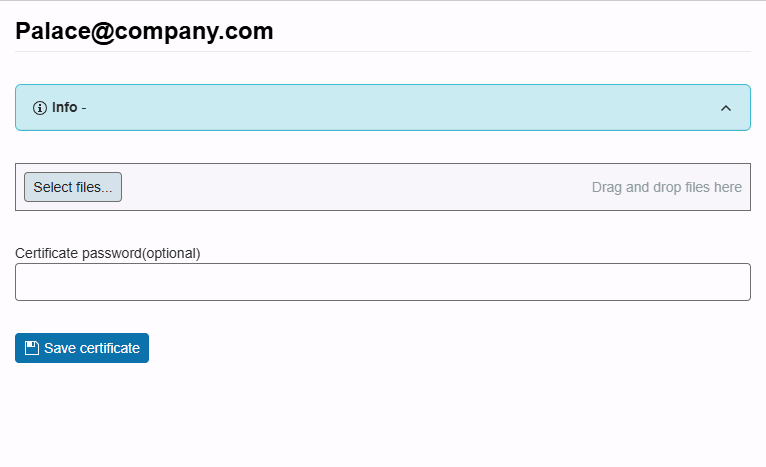Collapse the Info panel with chevron
The height and width of the screenshot is (467, 766).
click(x=726, y=108)
